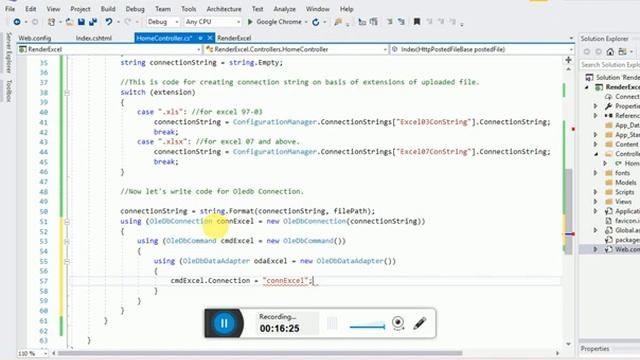Close the HomeController.cs tab

tap(210, 38)
